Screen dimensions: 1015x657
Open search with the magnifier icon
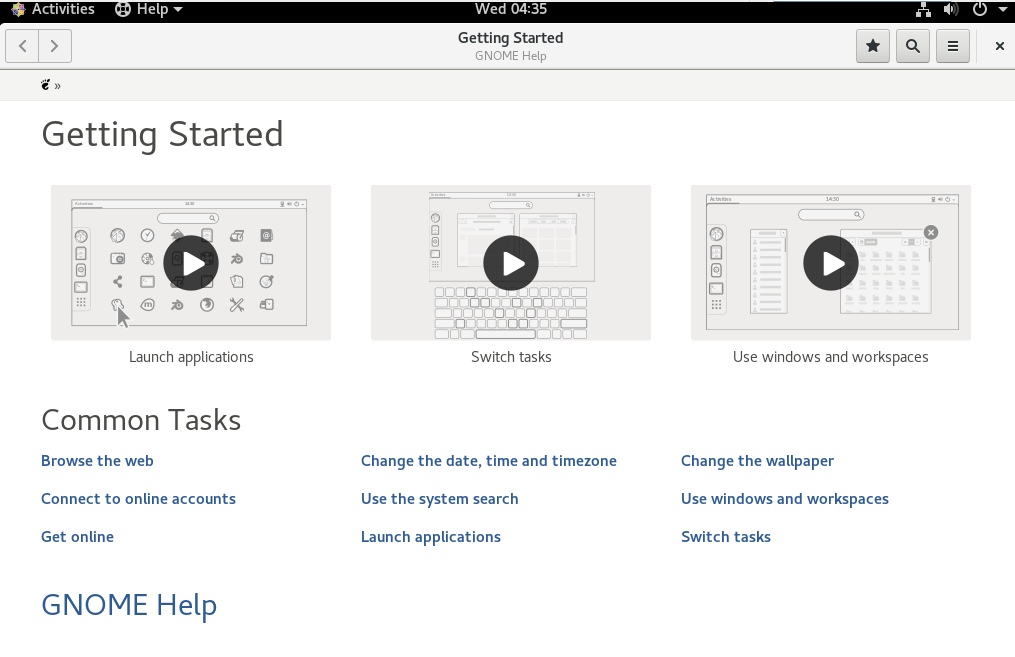(913, 46)
